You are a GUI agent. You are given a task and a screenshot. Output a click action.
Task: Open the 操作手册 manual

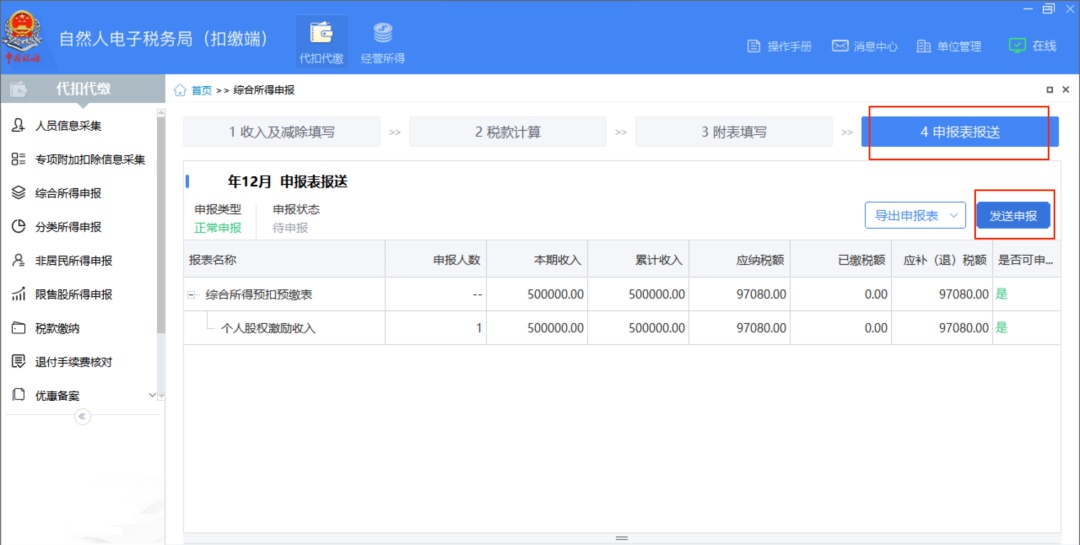pyautogui.click(x=779, y=46)
